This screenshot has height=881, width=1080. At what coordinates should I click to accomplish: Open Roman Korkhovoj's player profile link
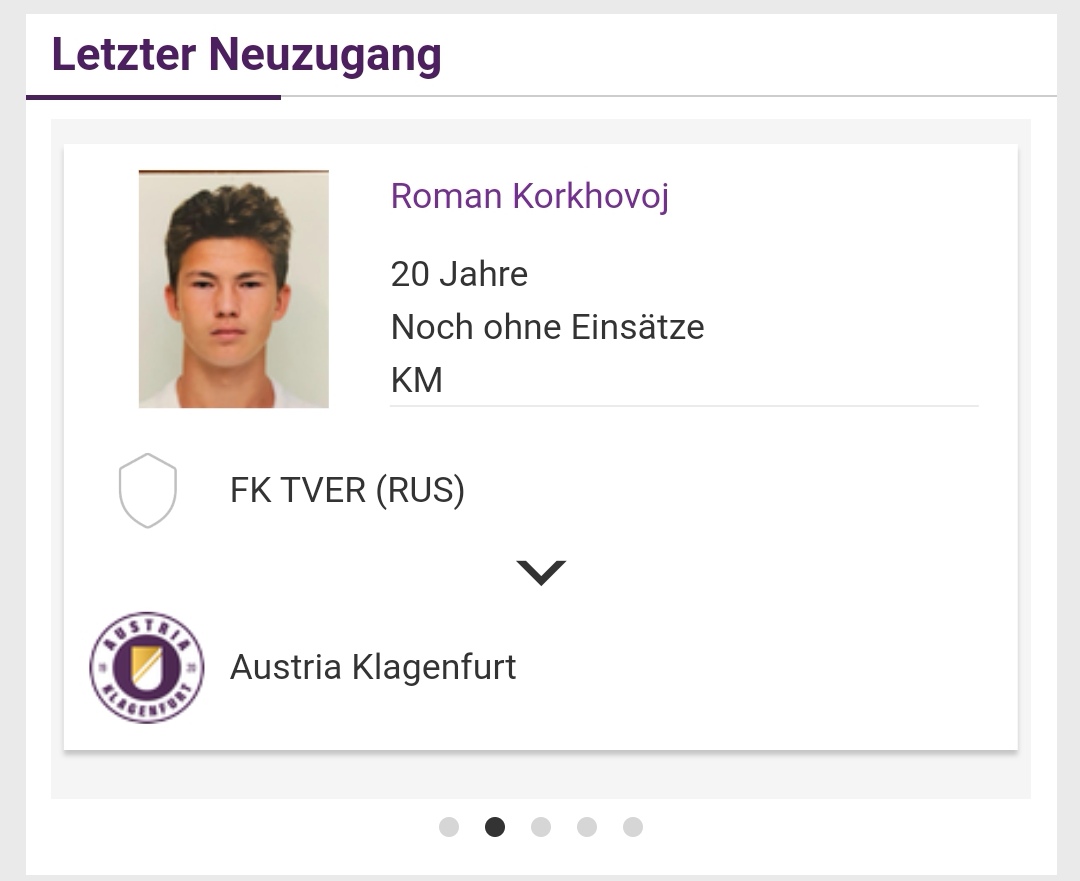pos(529,196)
